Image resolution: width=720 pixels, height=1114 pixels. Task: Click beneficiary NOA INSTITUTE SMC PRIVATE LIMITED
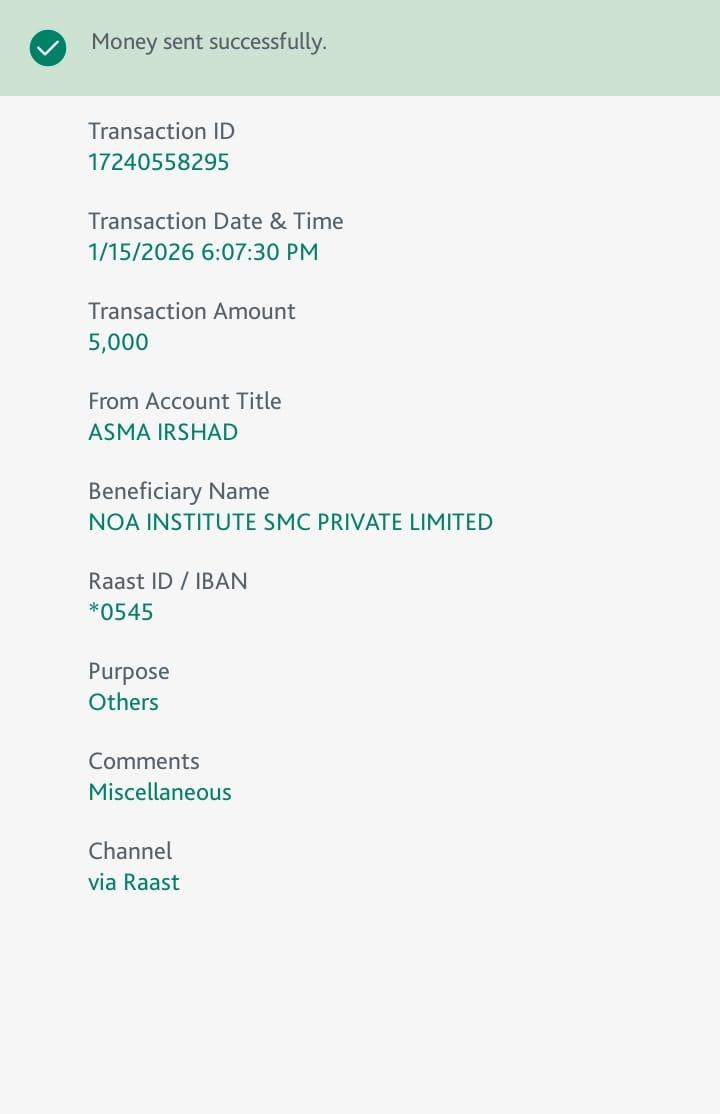(290, 522)
